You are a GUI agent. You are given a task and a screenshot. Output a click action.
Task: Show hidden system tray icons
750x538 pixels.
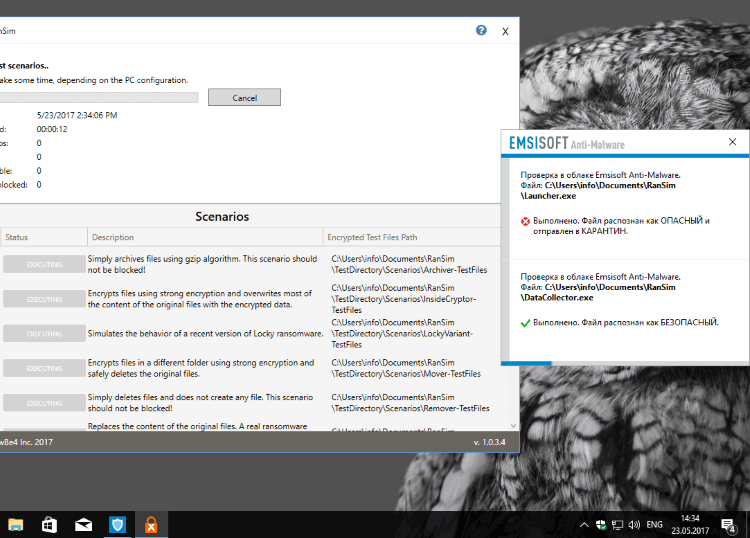(x=584, y=525)
